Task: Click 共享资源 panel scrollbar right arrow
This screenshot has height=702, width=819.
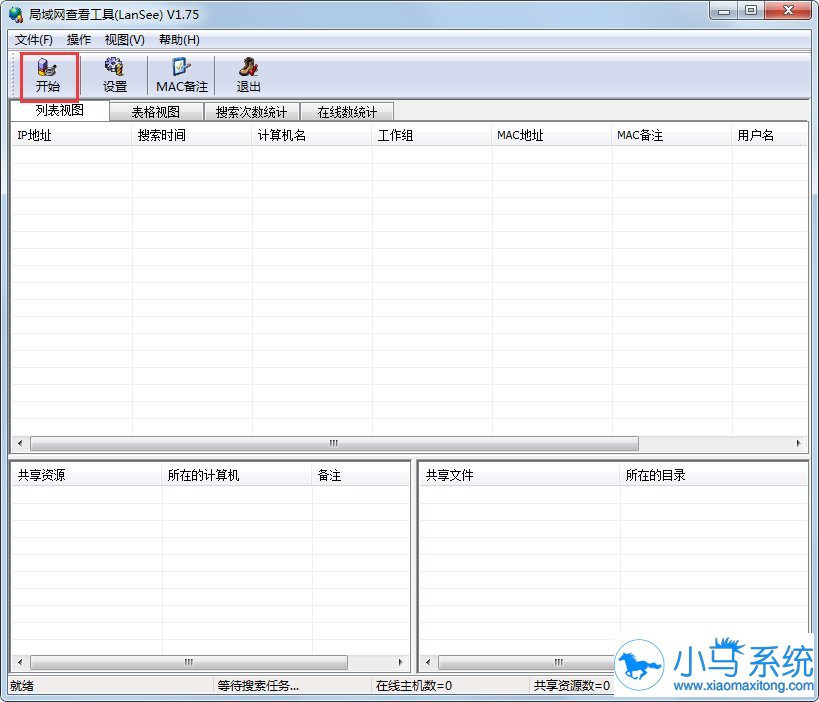Action: (400, 662)
